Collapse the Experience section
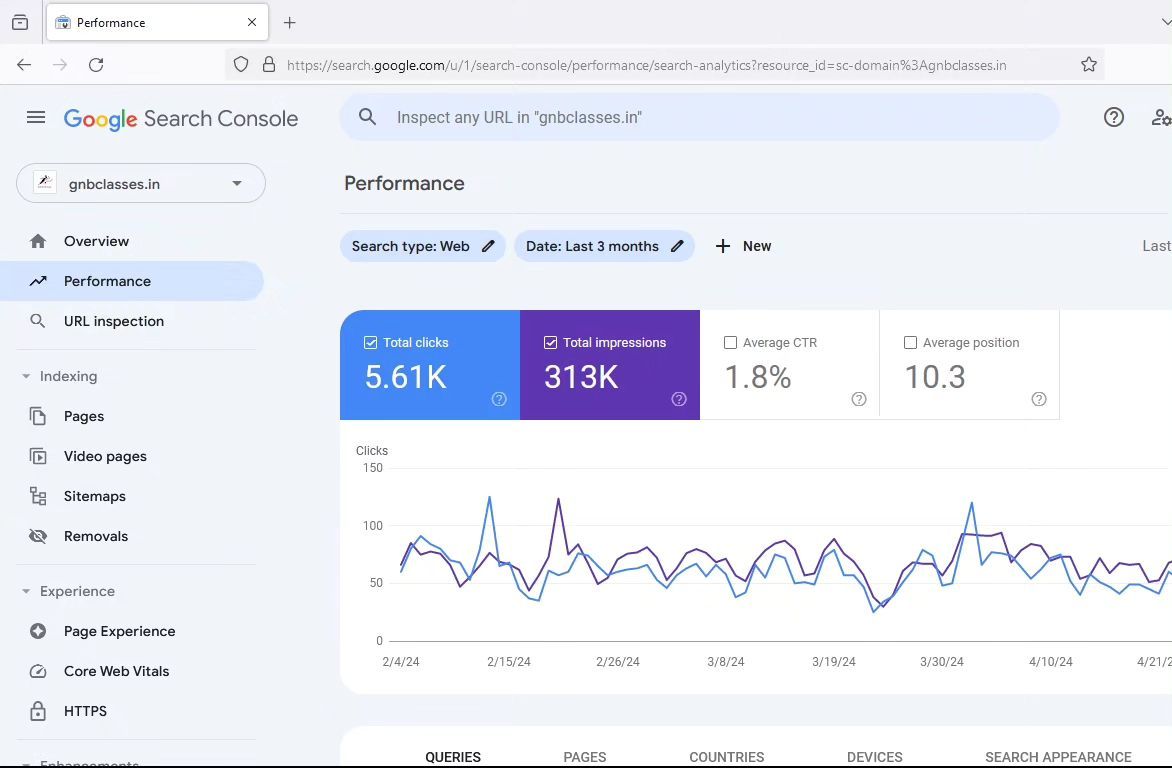This screenshot has height=768, width=1172. pyautogui.click(x=25, y=591)
